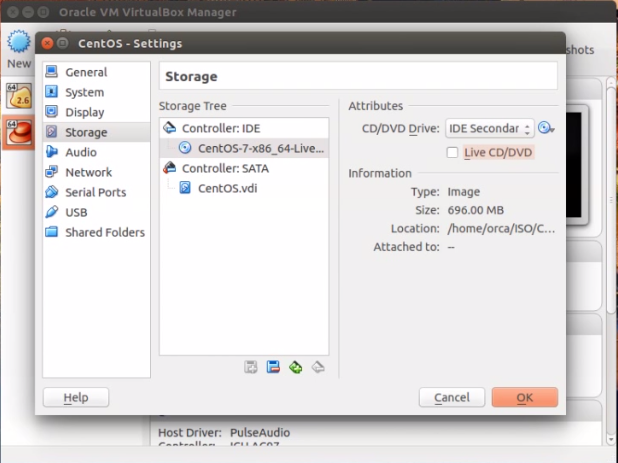Select Serial Ports in sidebar
Viewport: 618px width, 463px height.
coord(96,192)
